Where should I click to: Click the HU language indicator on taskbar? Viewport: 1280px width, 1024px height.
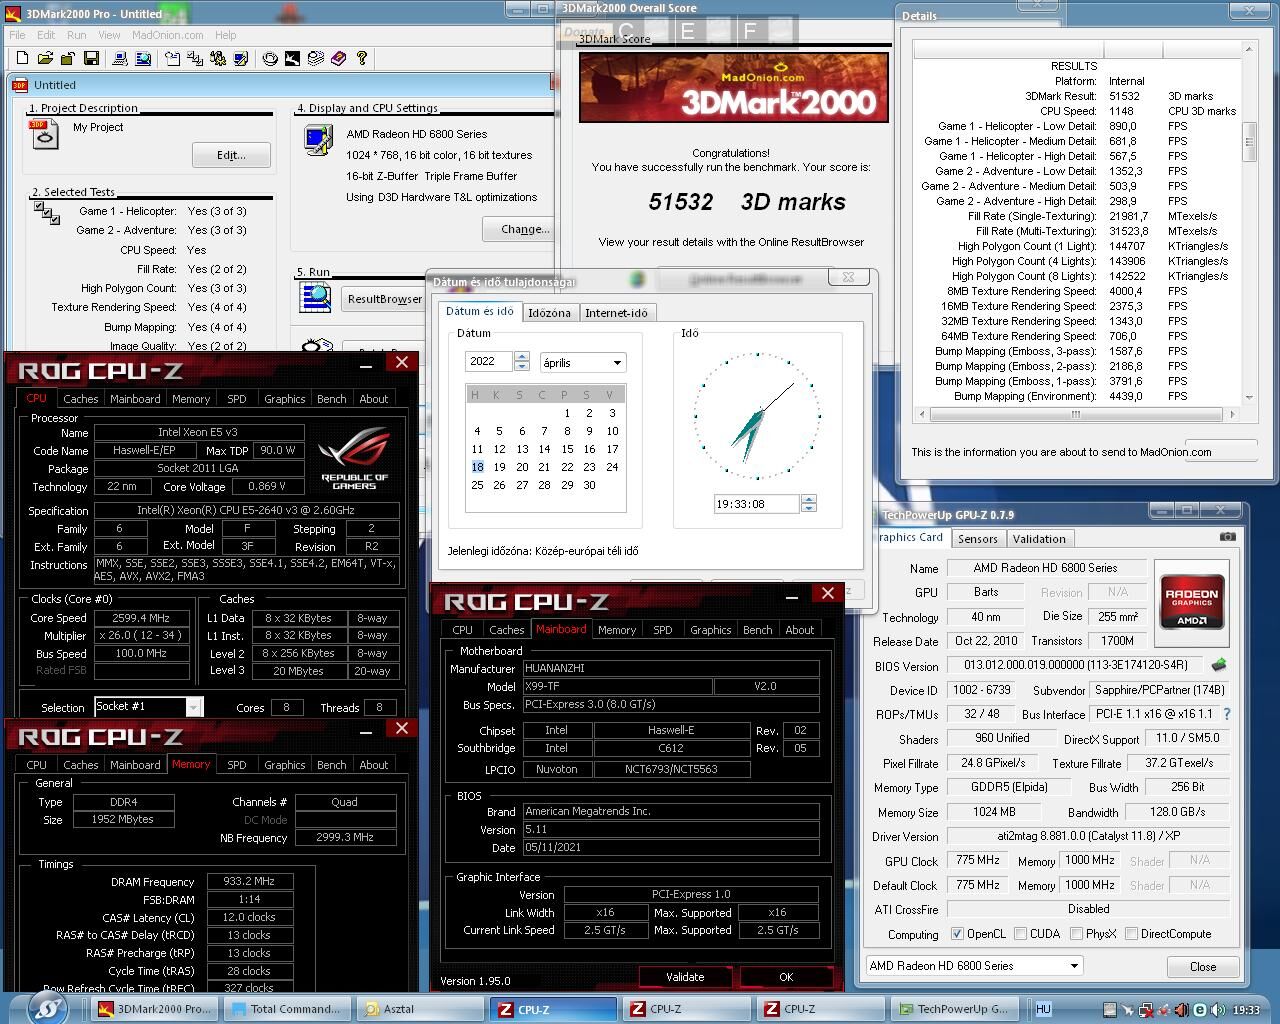(1043, 1009)
